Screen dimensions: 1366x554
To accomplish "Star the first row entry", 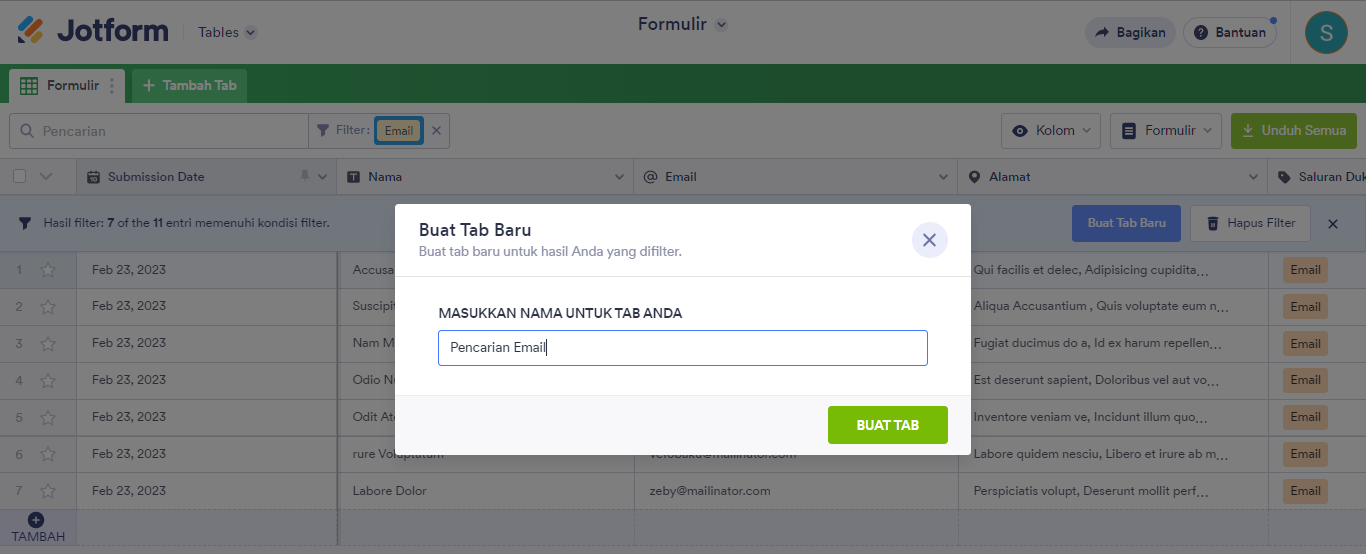I will (x=48, y=270).
